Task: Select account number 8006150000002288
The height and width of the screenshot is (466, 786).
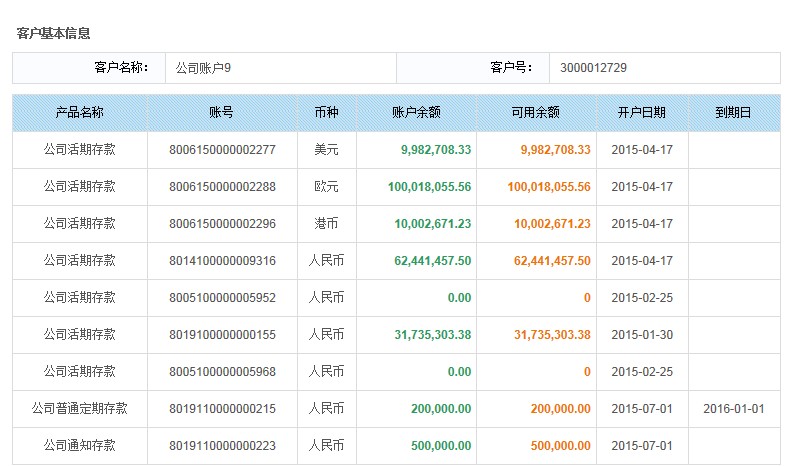Action: tap(222, 187)
